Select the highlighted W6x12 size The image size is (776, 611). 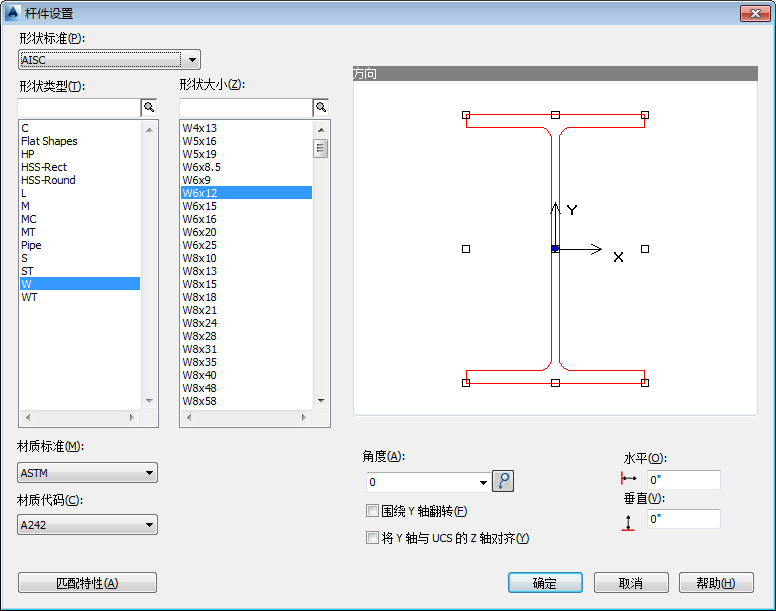pos(246,193)
